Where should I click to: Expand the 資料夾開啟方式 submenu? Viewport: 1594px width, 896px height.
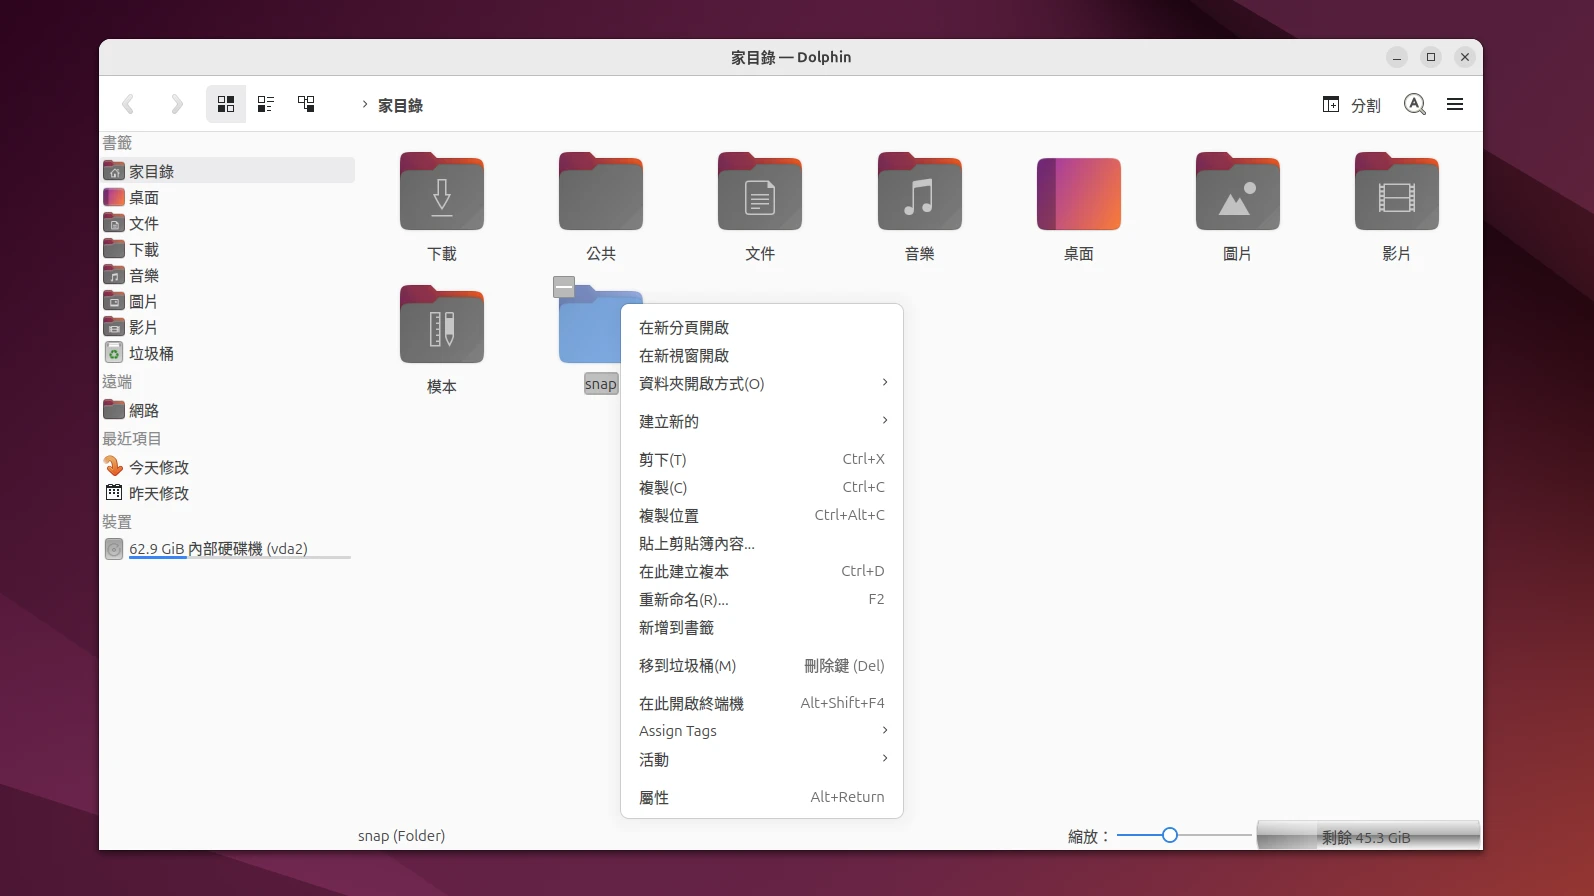[761, 384]
